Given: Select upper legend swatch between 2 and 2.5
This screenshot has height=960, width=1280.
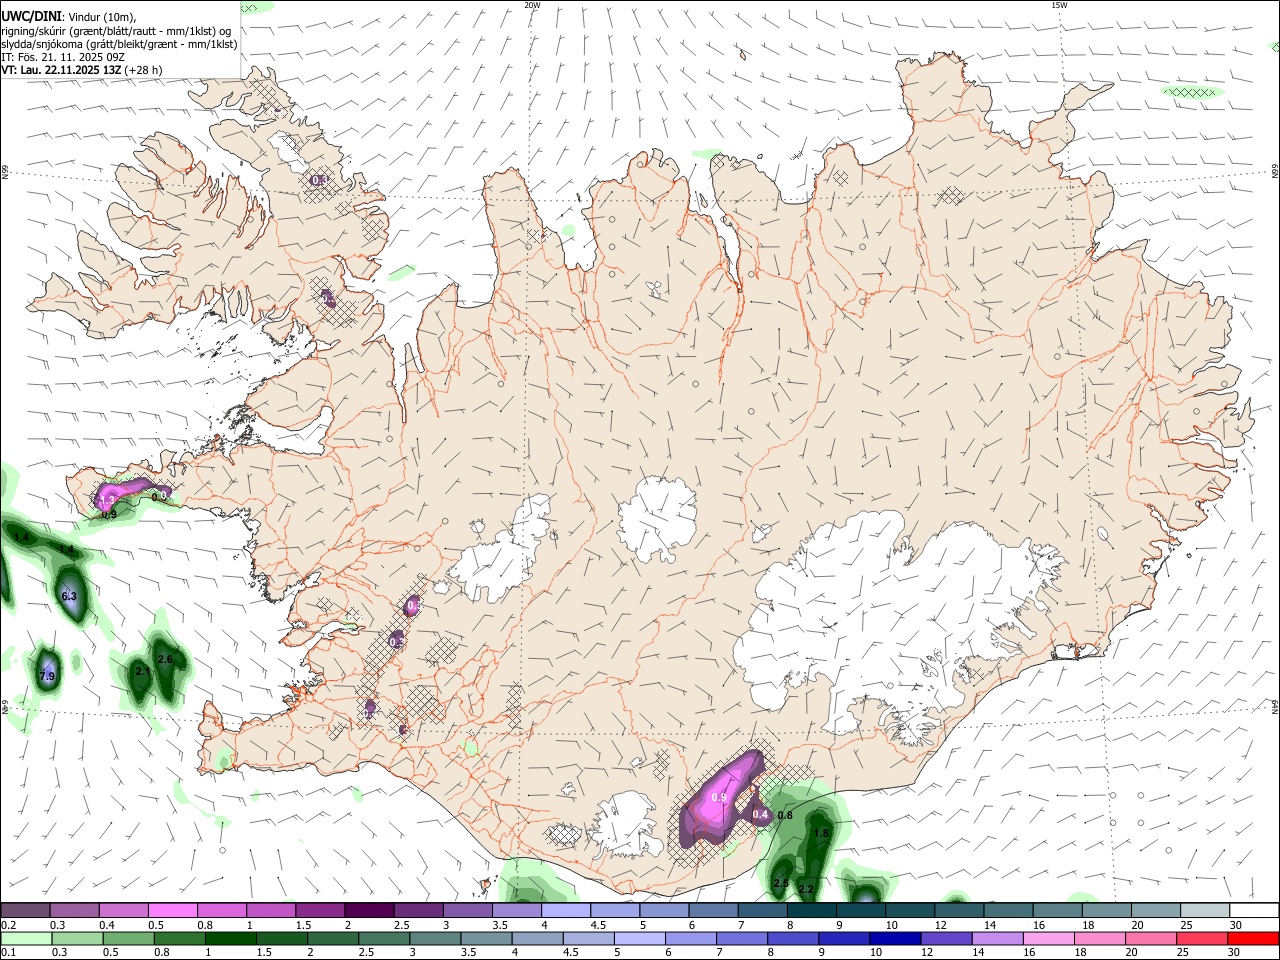Looking at the screenshot, I should (x=368, y=910).
